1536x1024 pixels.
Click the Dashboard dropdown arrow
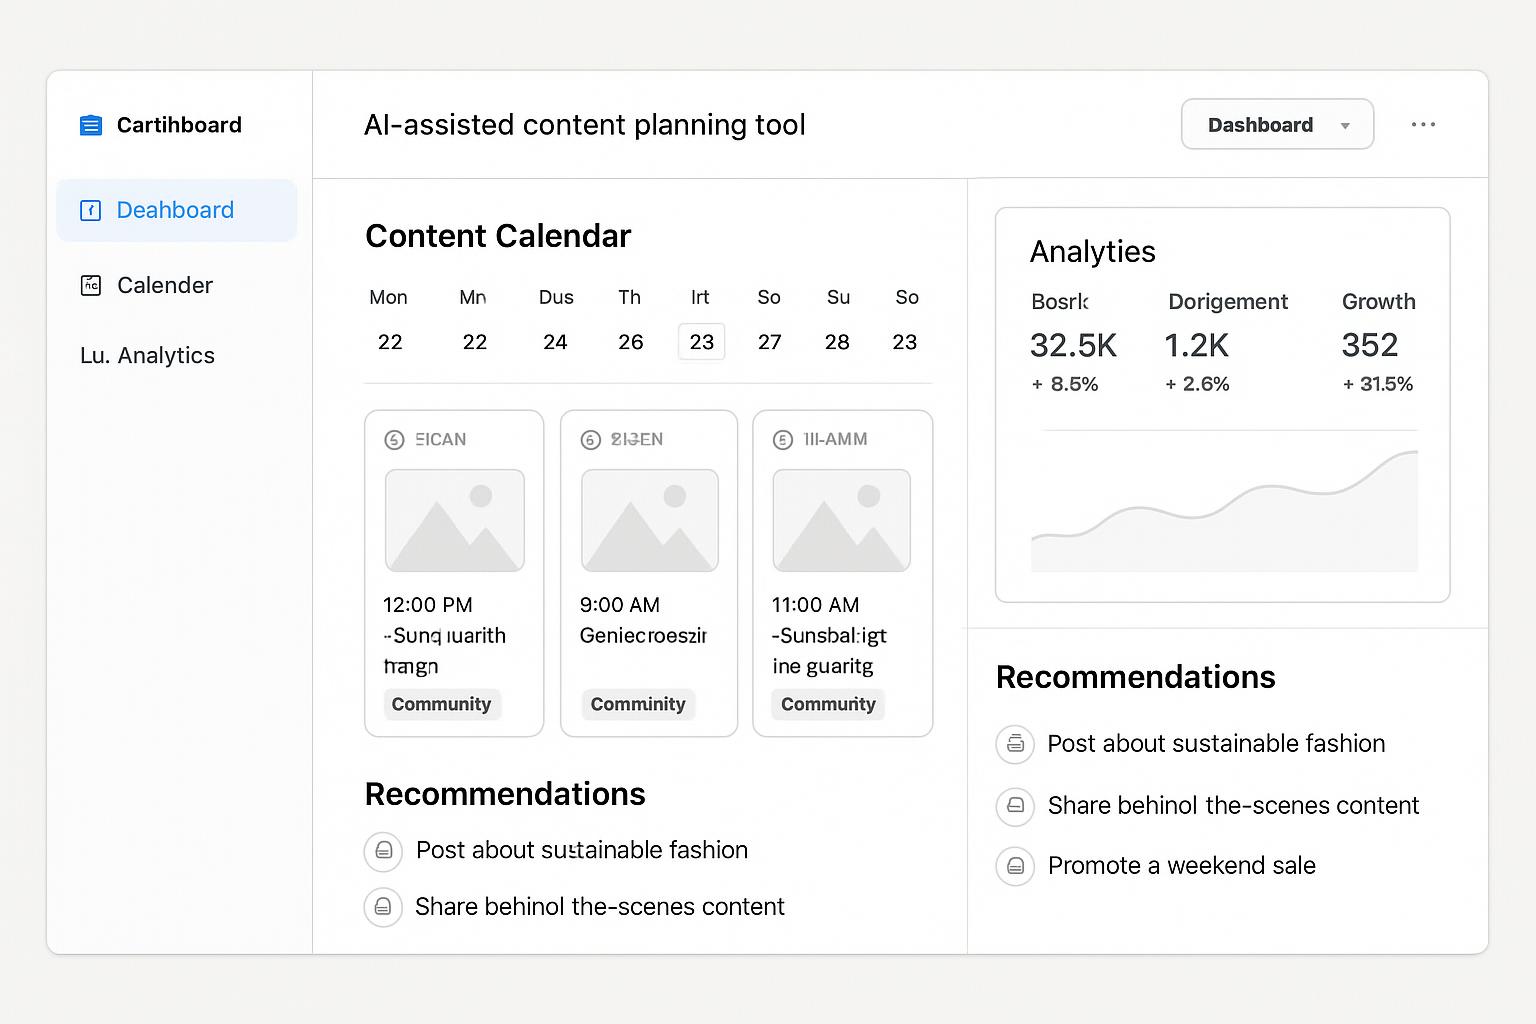1345,126
